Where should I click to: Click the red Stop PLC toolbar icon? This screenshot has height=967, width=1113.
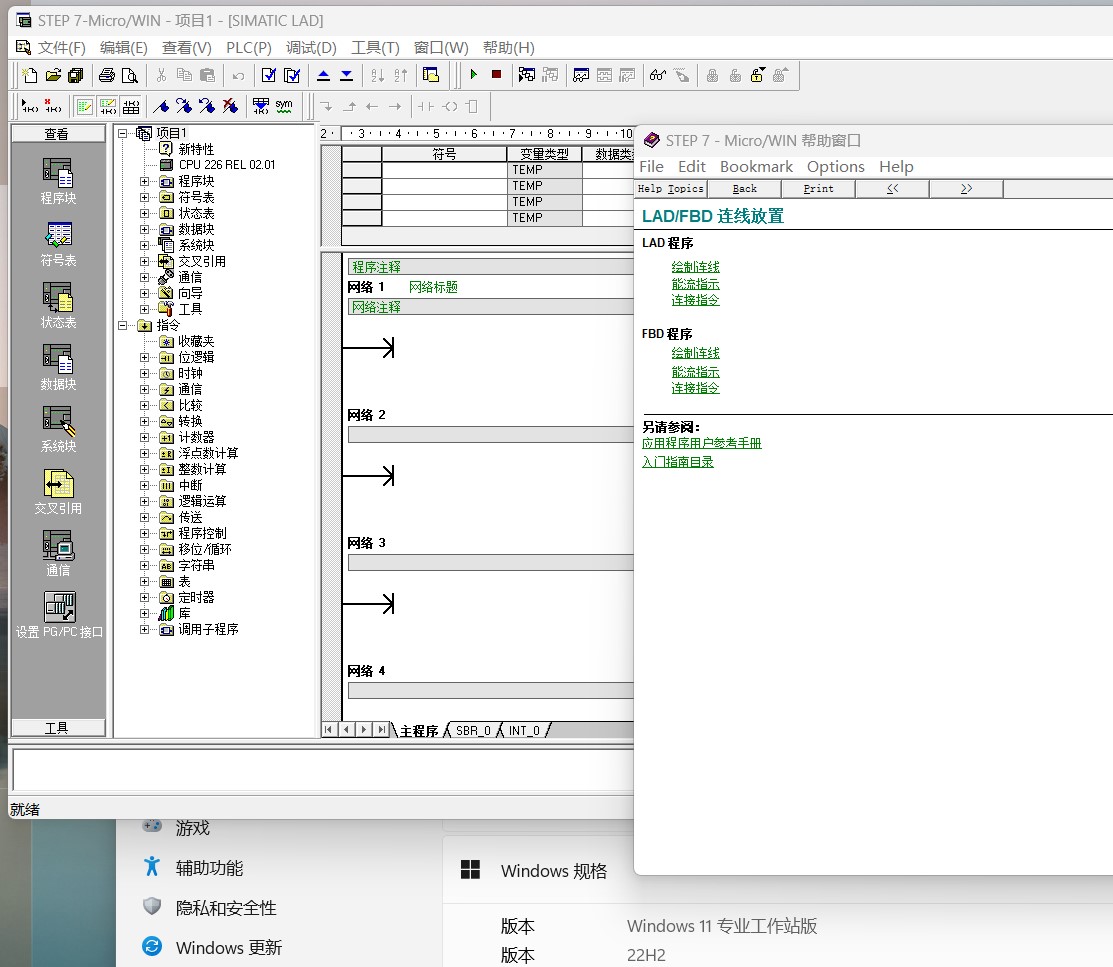[496, 75]
